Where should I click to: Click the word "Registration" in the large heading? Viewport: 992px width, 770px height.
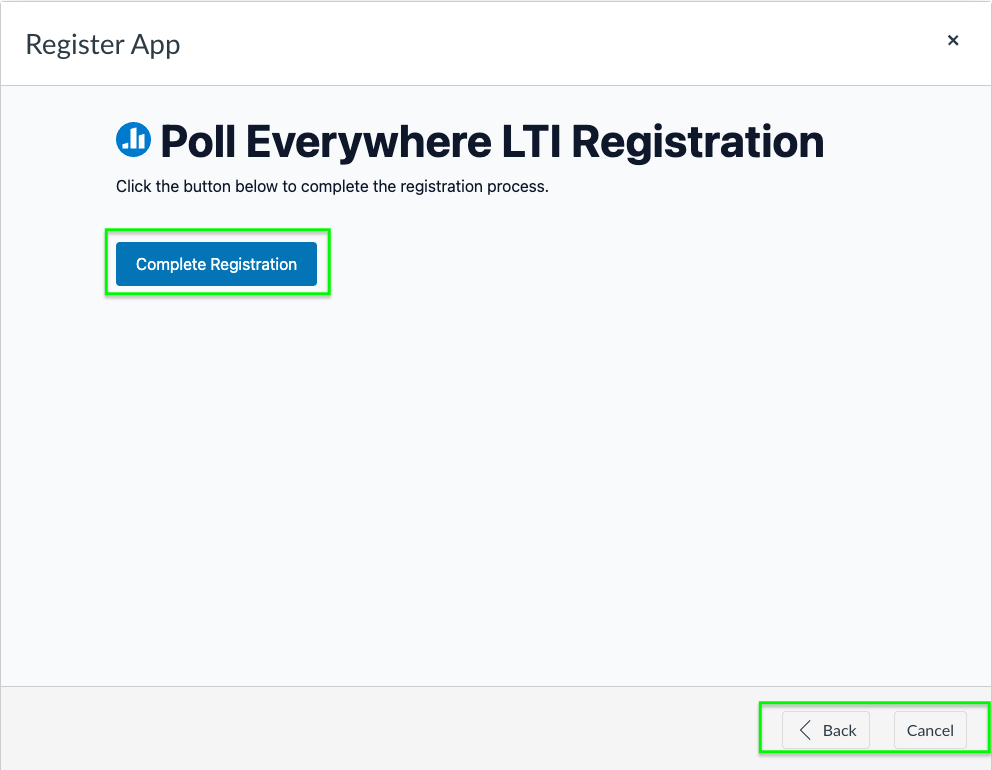pyautogui.click(x=698, y=142)
